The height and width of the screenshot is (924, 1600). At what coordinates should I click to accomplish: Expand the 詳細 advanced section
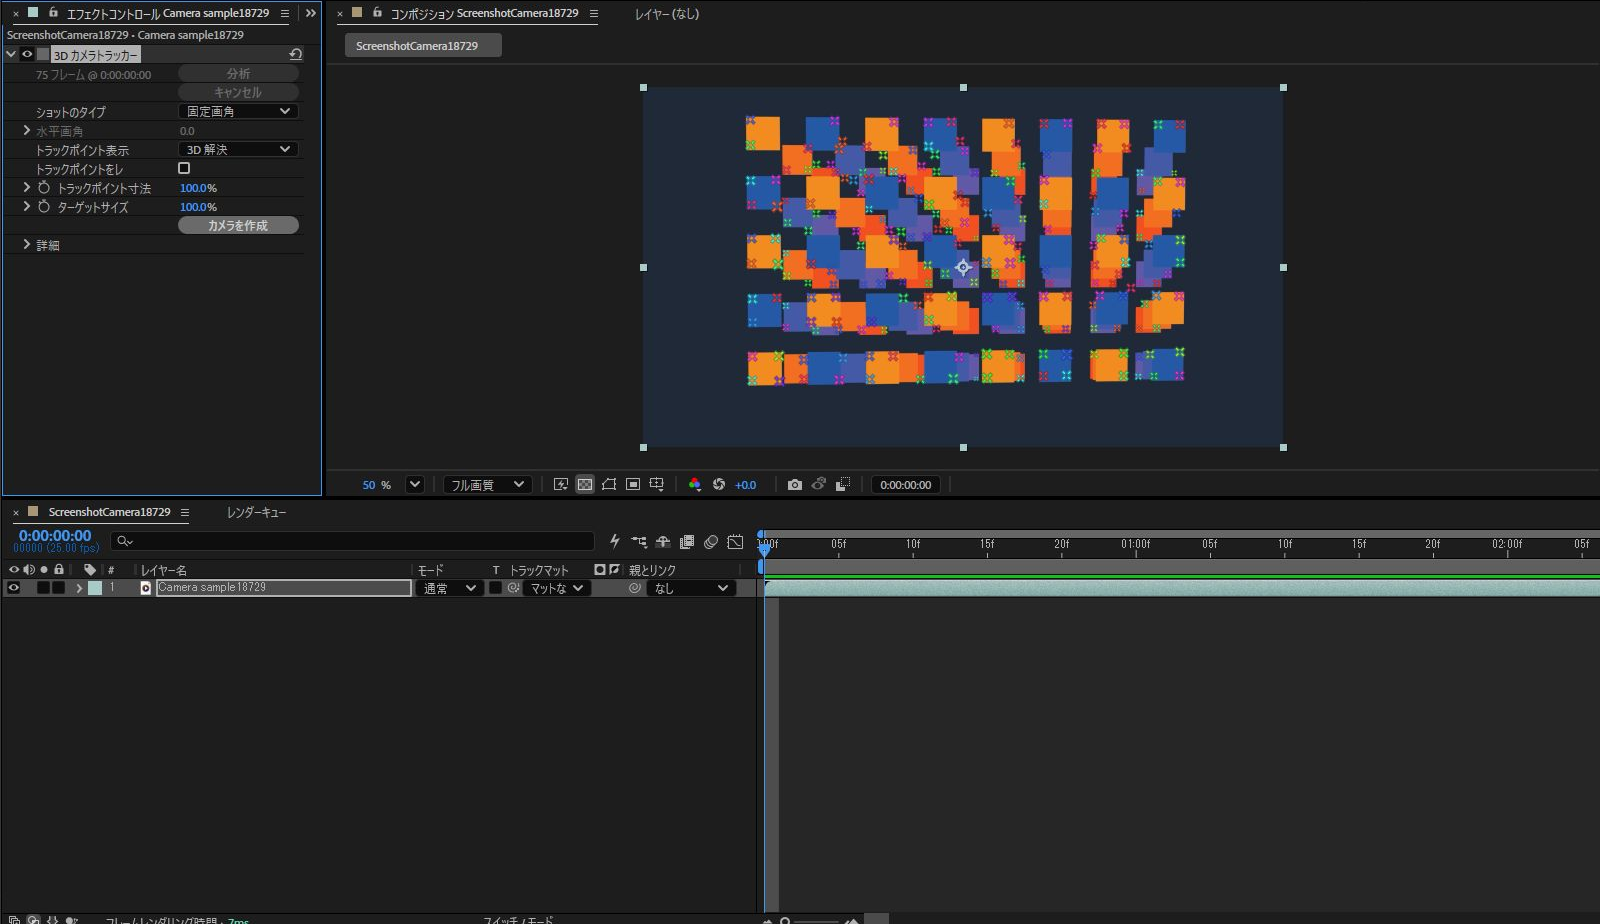tap(27, 245)
